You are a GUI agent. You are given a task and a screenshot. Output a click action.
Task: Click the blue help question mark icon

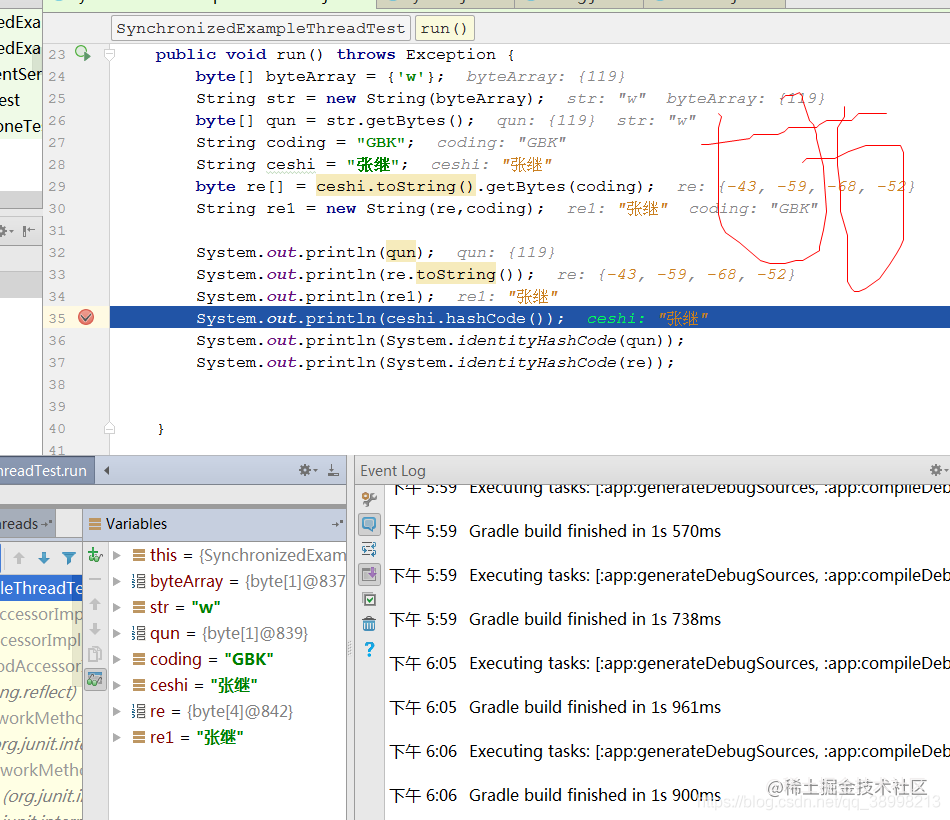(369, 648)
